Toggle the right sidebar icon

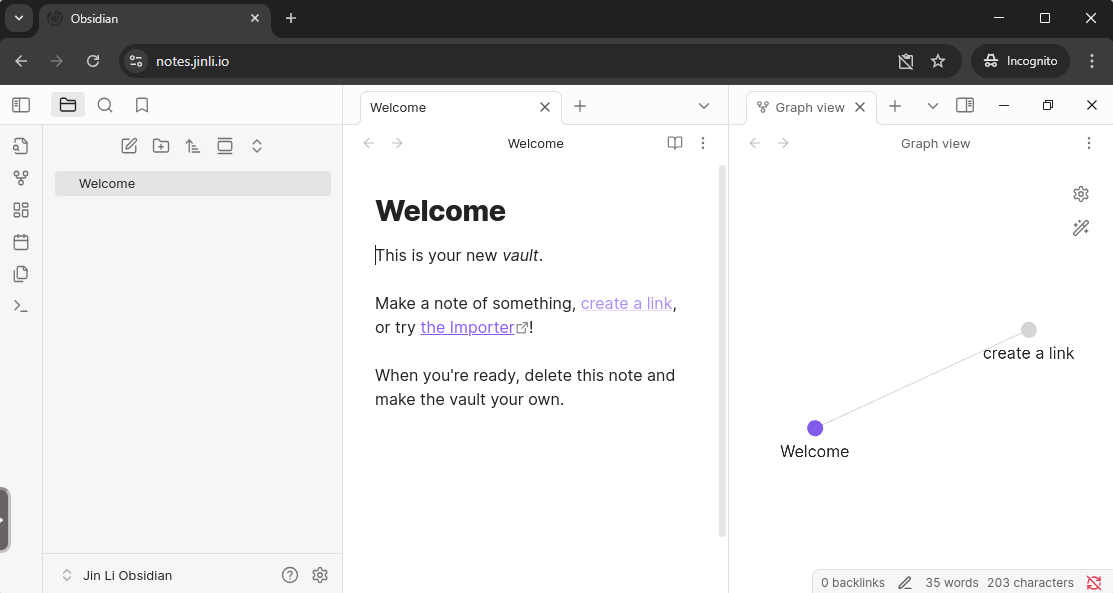965,105
